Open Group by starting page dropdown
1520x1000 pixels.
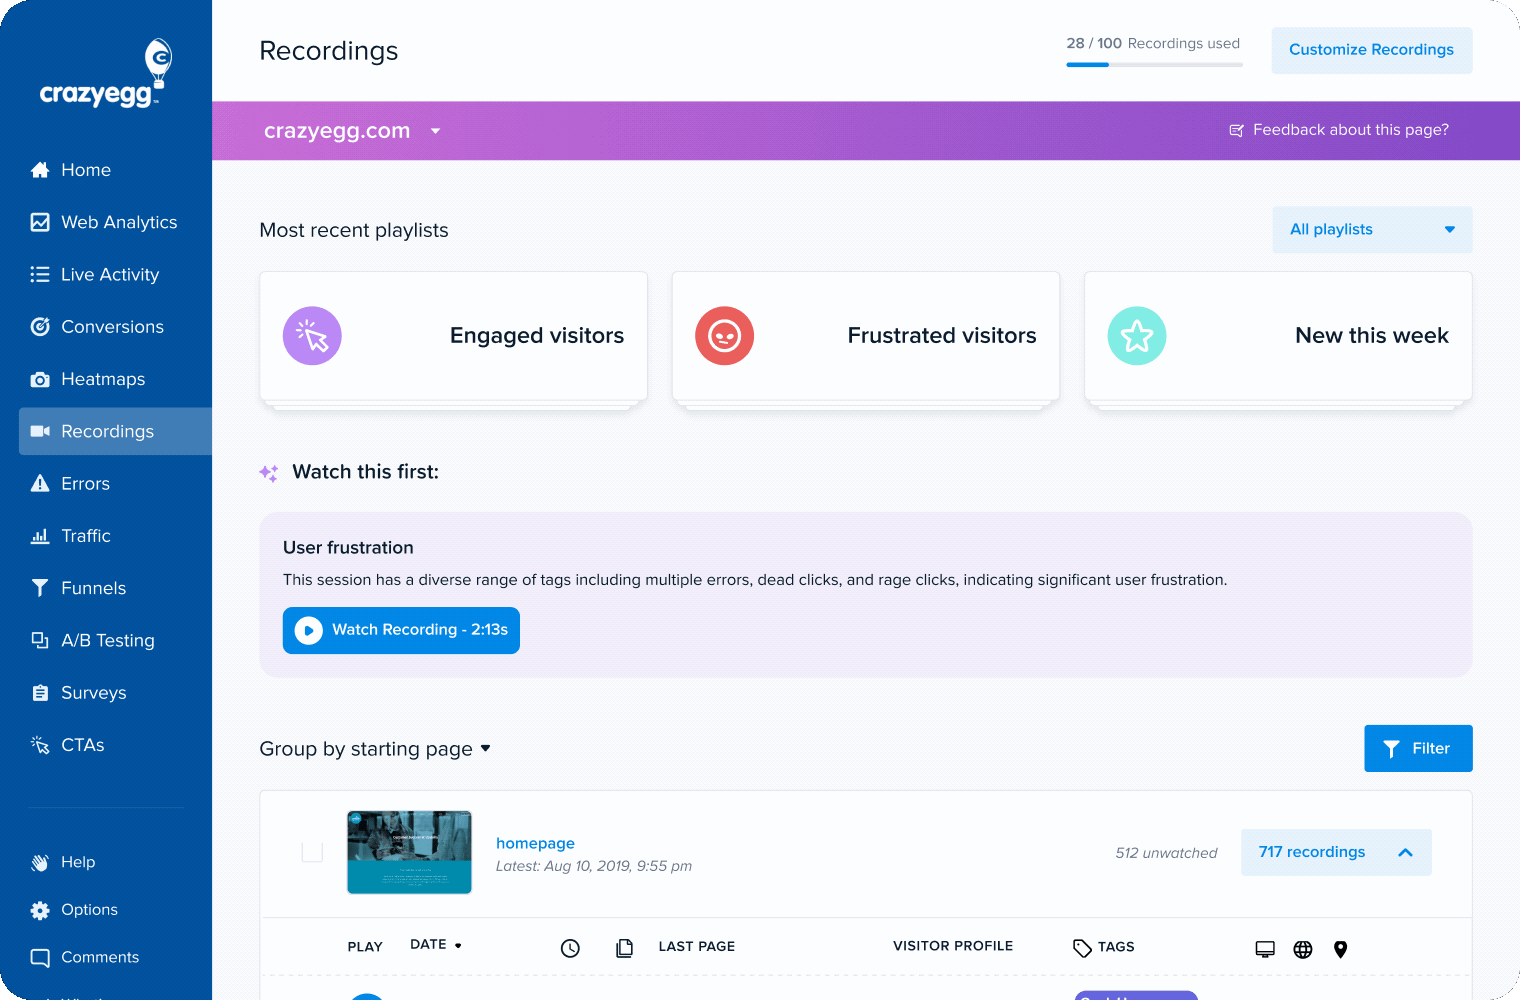click(x=375, y=749)
